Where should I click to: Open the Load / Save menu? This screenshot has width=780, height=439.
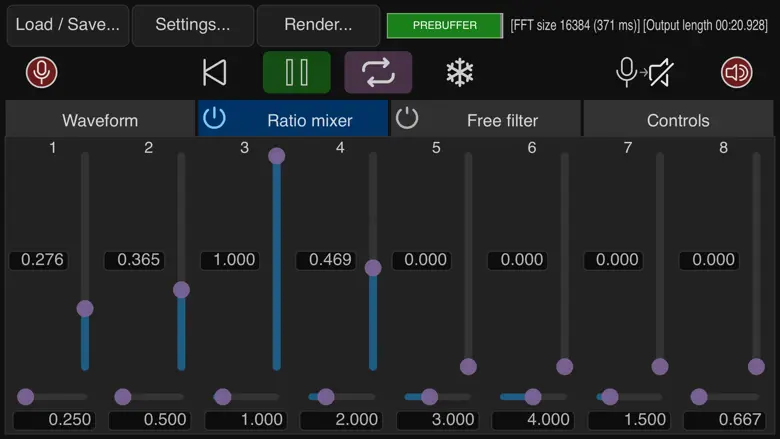67,25
